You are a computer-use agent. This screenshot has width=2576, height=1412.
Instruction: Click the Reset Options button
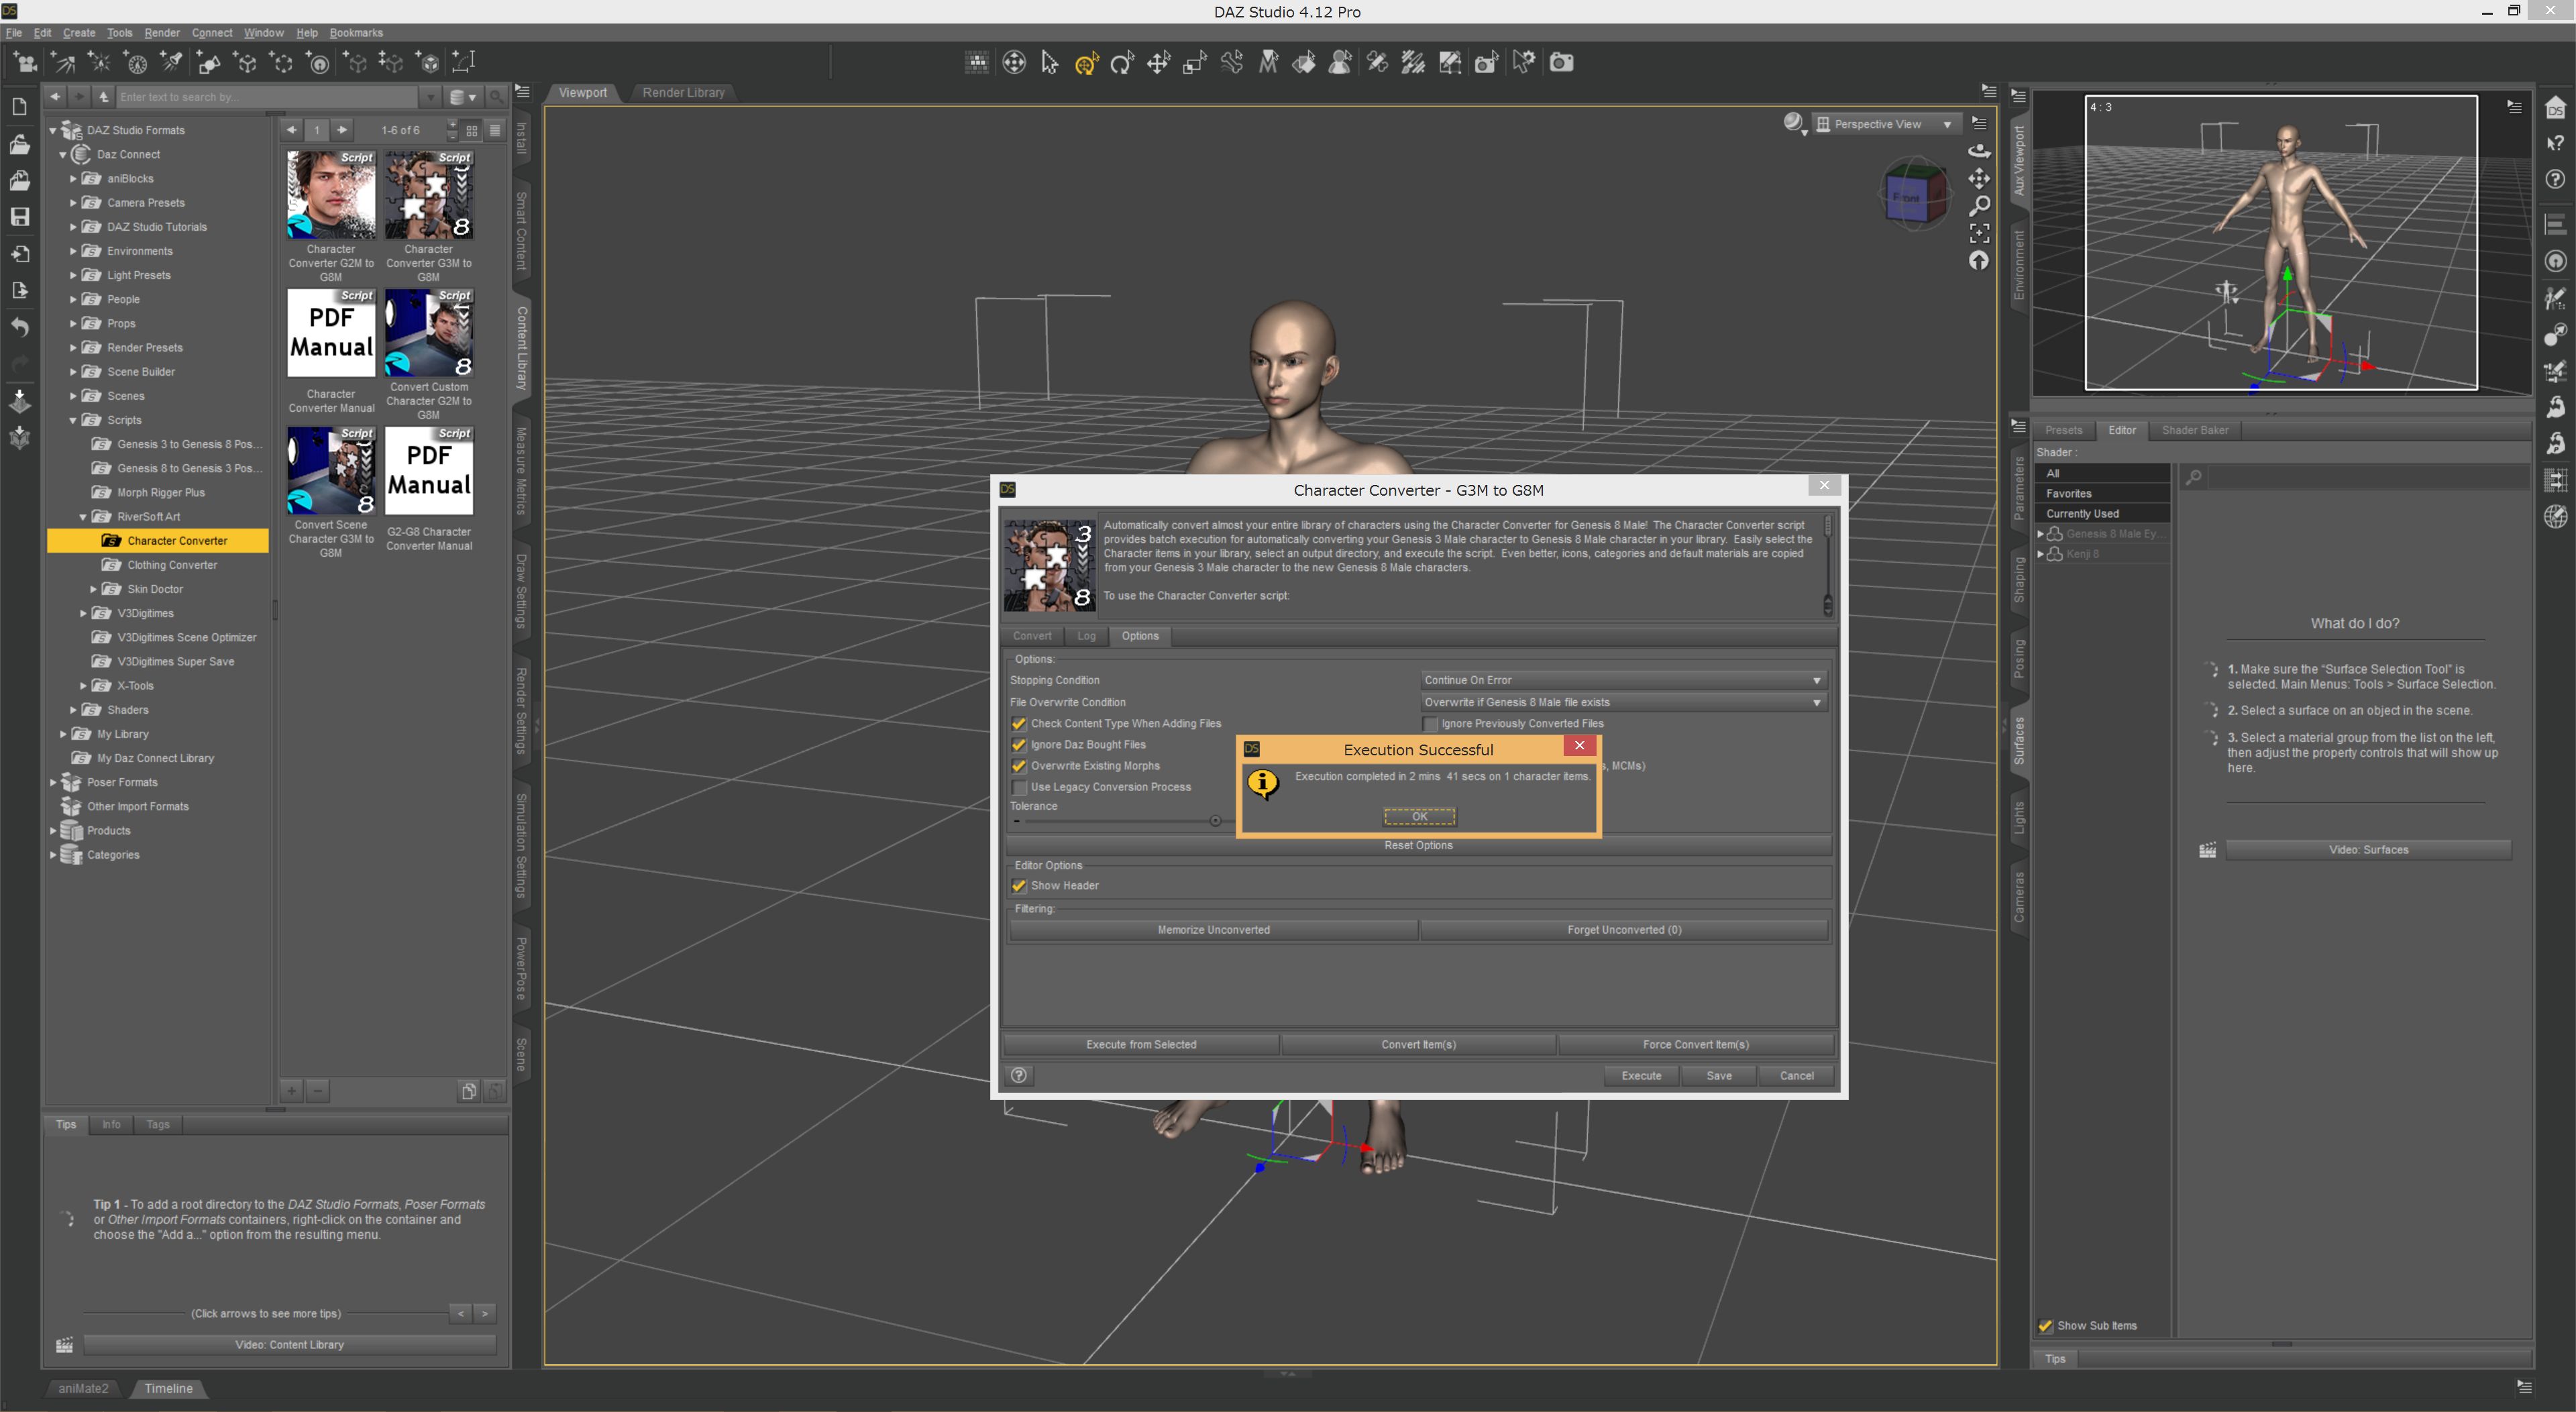[x=1418, y=845]
